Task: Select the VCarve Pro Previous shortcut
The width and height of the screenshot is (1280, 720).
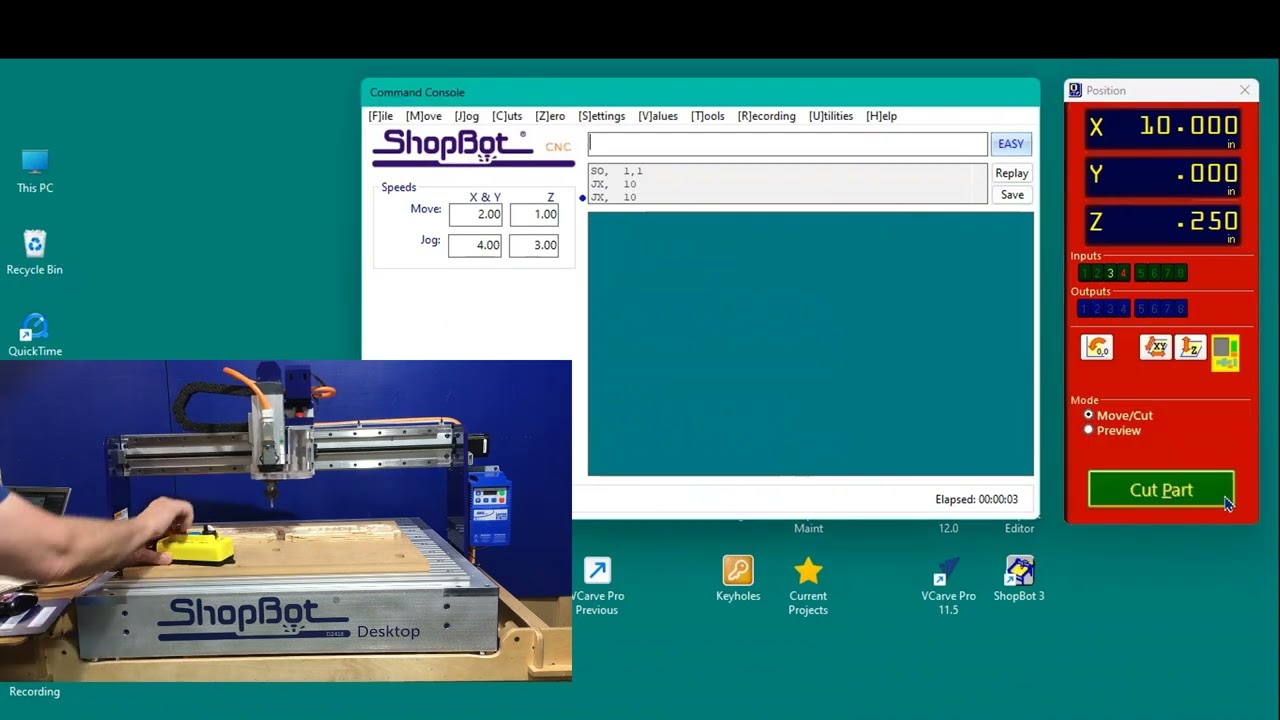Action: click(x=597, y=587)
